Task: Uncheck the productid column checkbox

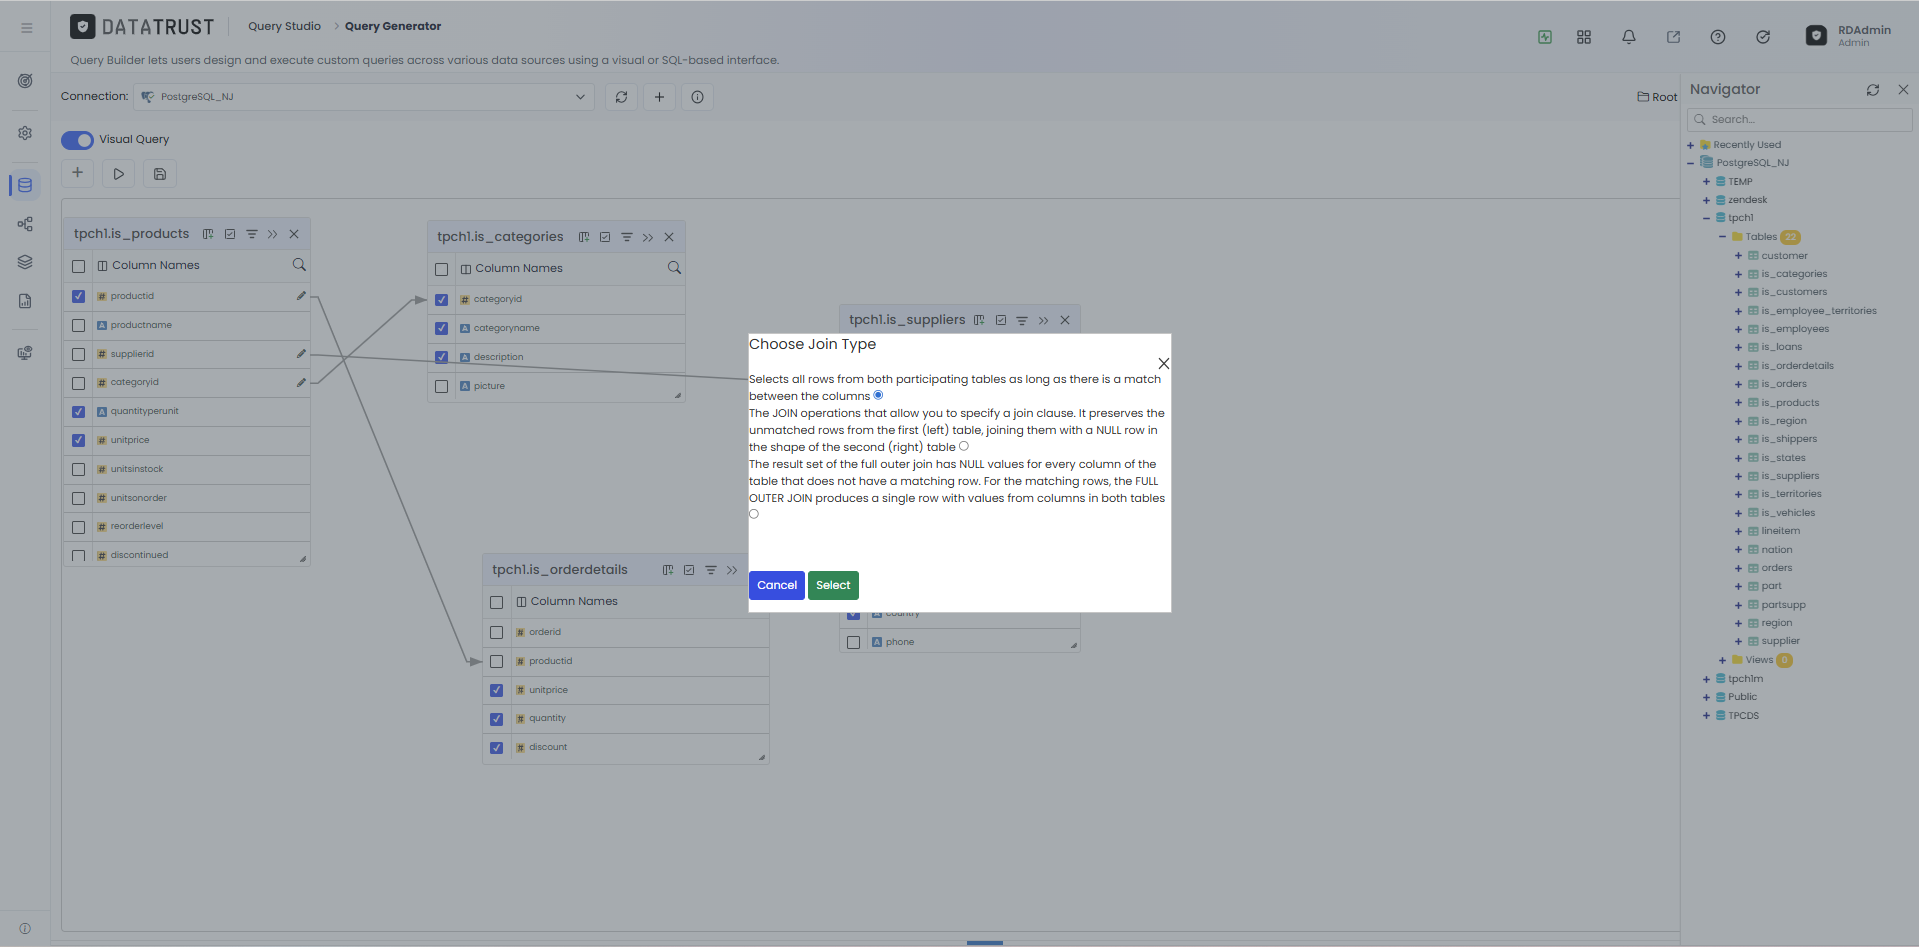Action: click(78, 296)
